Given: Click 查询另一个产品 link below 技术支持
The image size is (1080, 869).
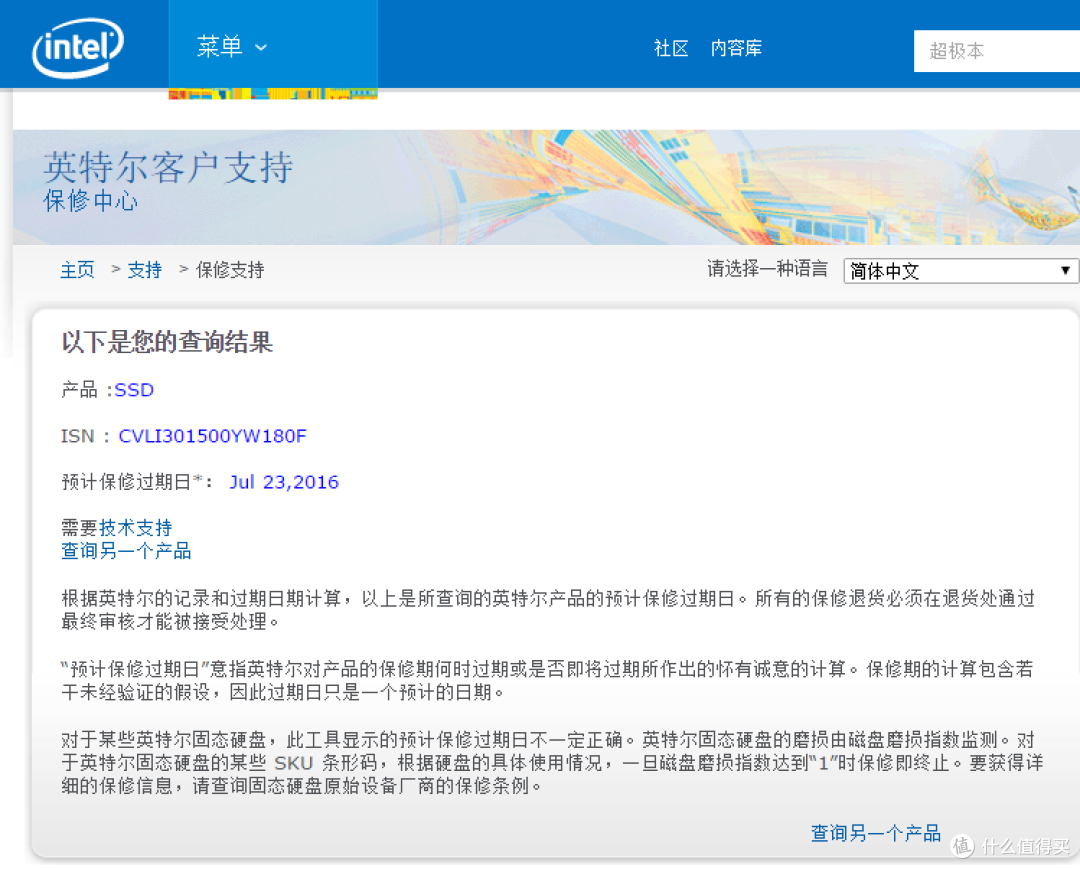Looking at the screenshot, I should tap(126, 551).
